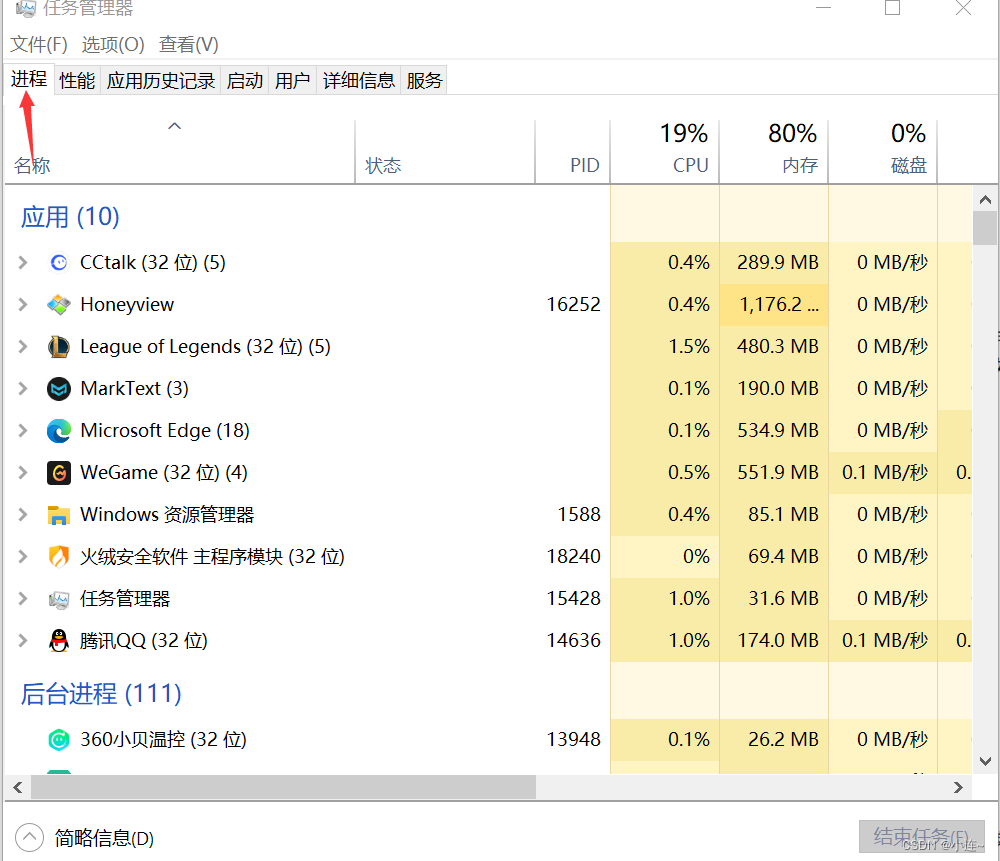Sort by the 名称 column header

180,152
